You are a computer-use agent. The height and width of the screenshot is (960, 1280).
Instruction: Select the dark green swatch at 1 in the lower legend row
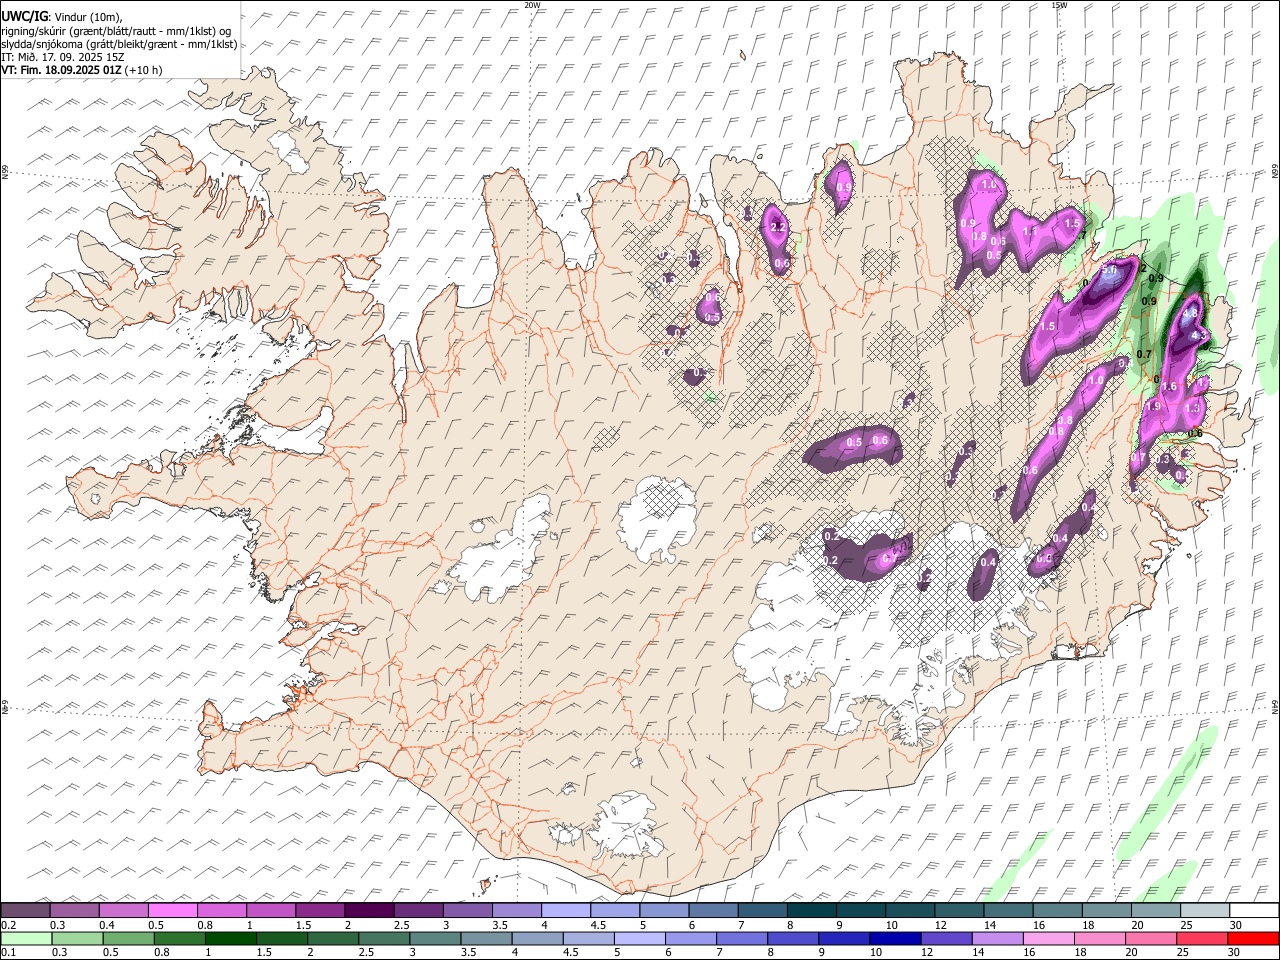(230, 938)
